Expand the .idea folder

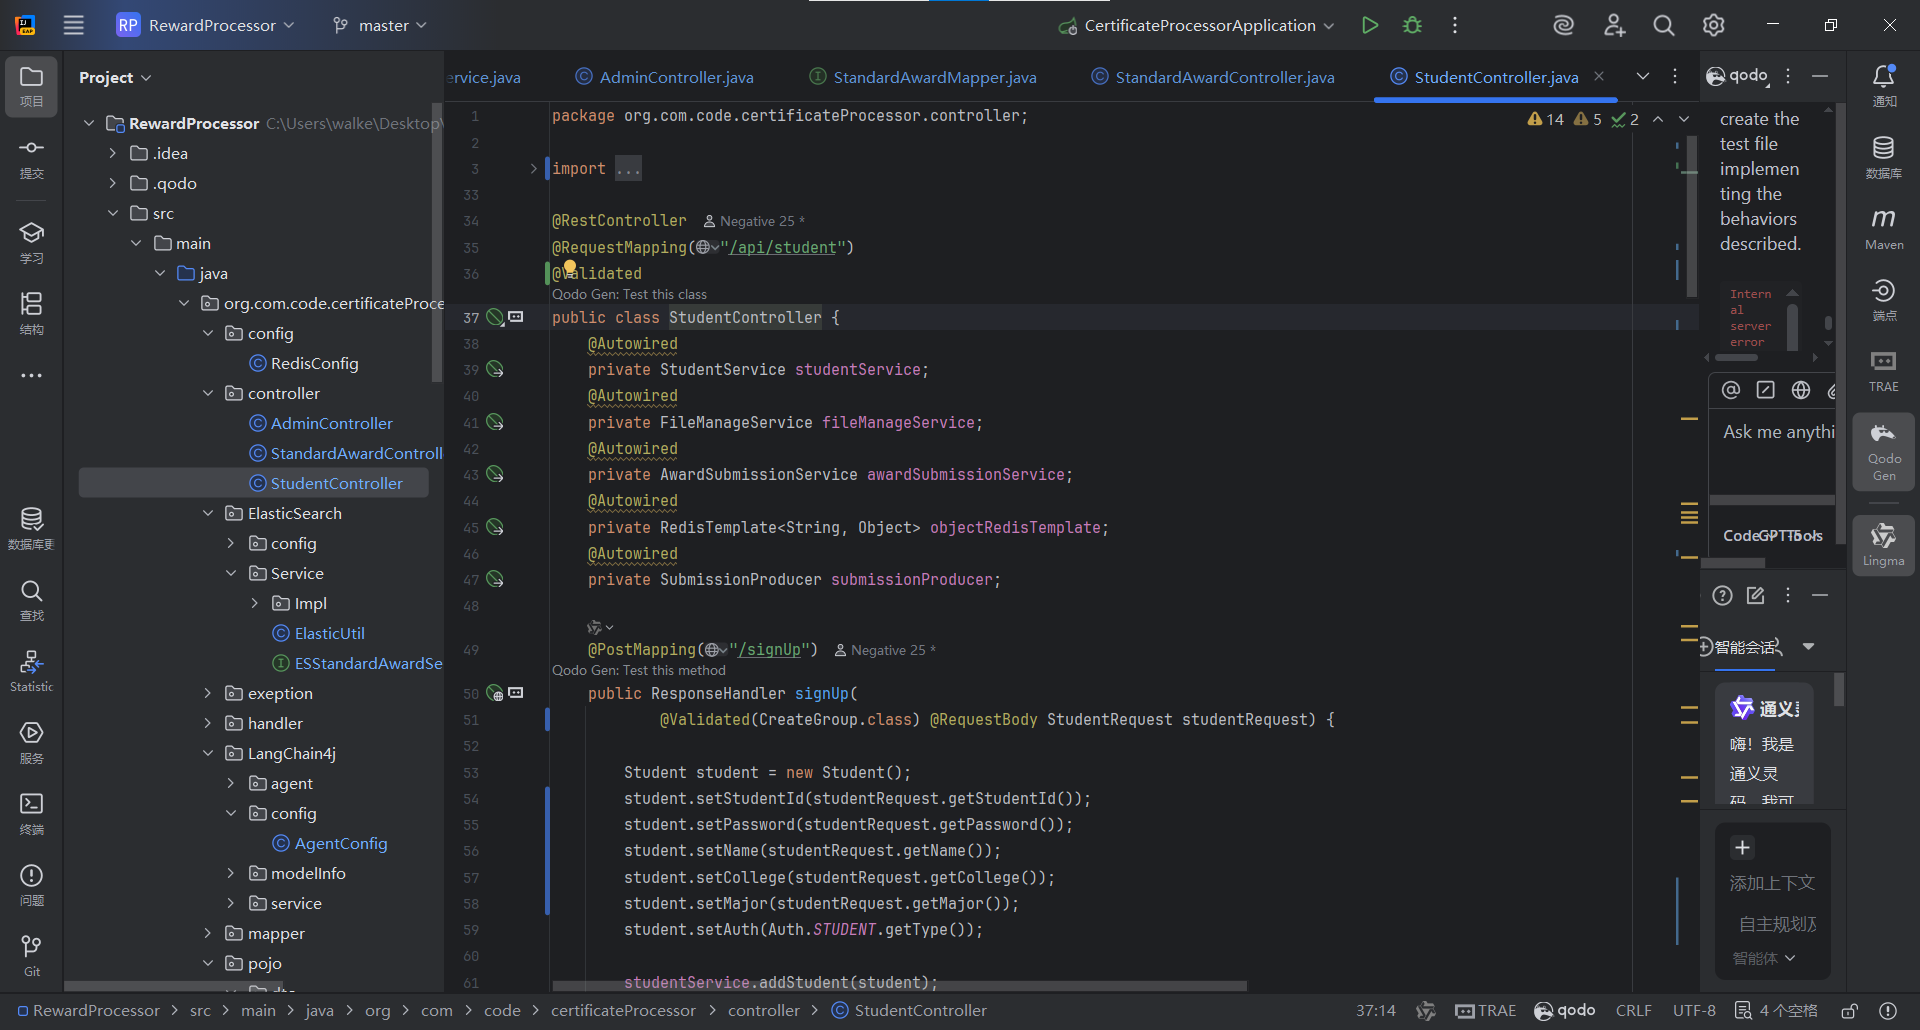(x=112, y=153)
